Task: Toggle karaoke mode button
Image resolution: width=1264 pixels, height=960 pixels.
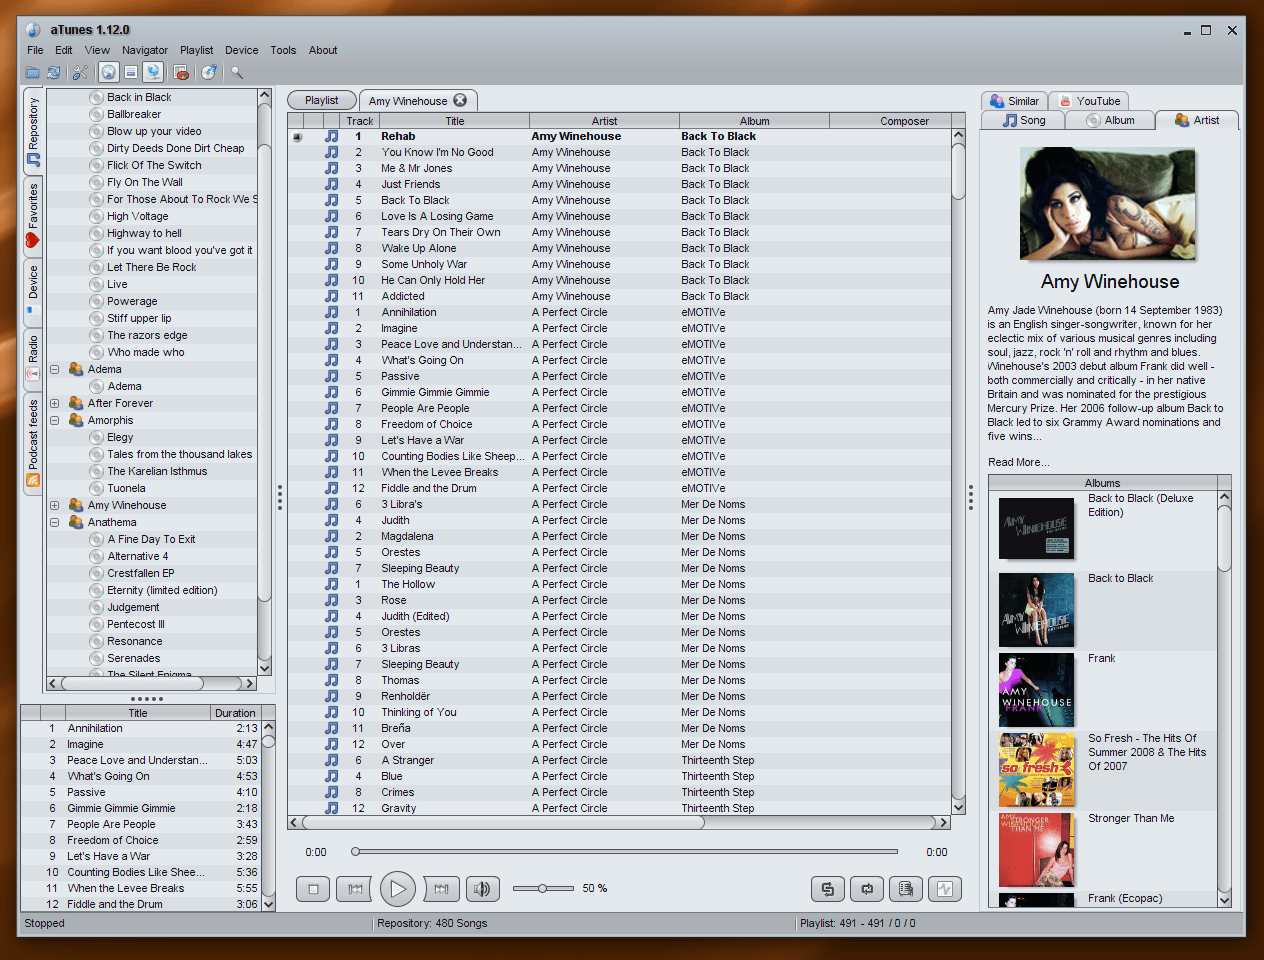Action: (906, 888)
